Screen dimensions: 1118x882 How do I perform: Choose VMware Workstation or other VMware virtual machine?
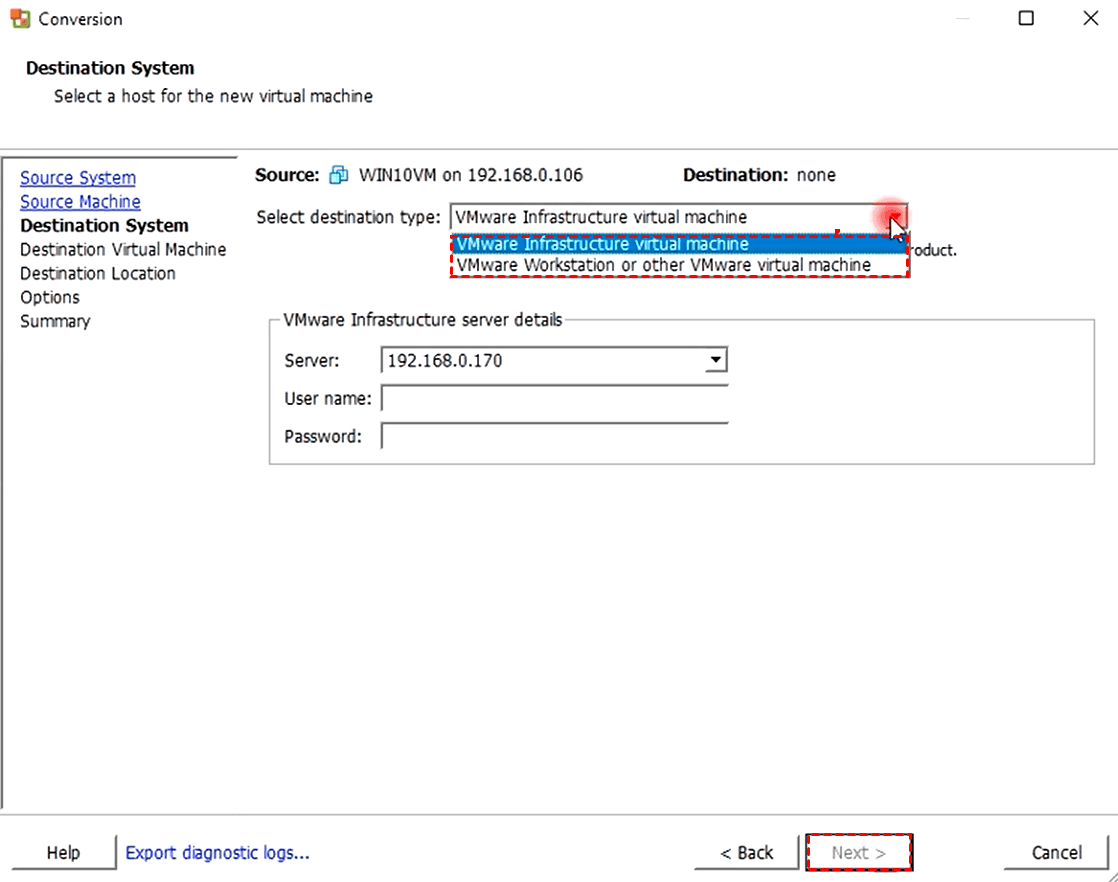(x=679, y=265)
